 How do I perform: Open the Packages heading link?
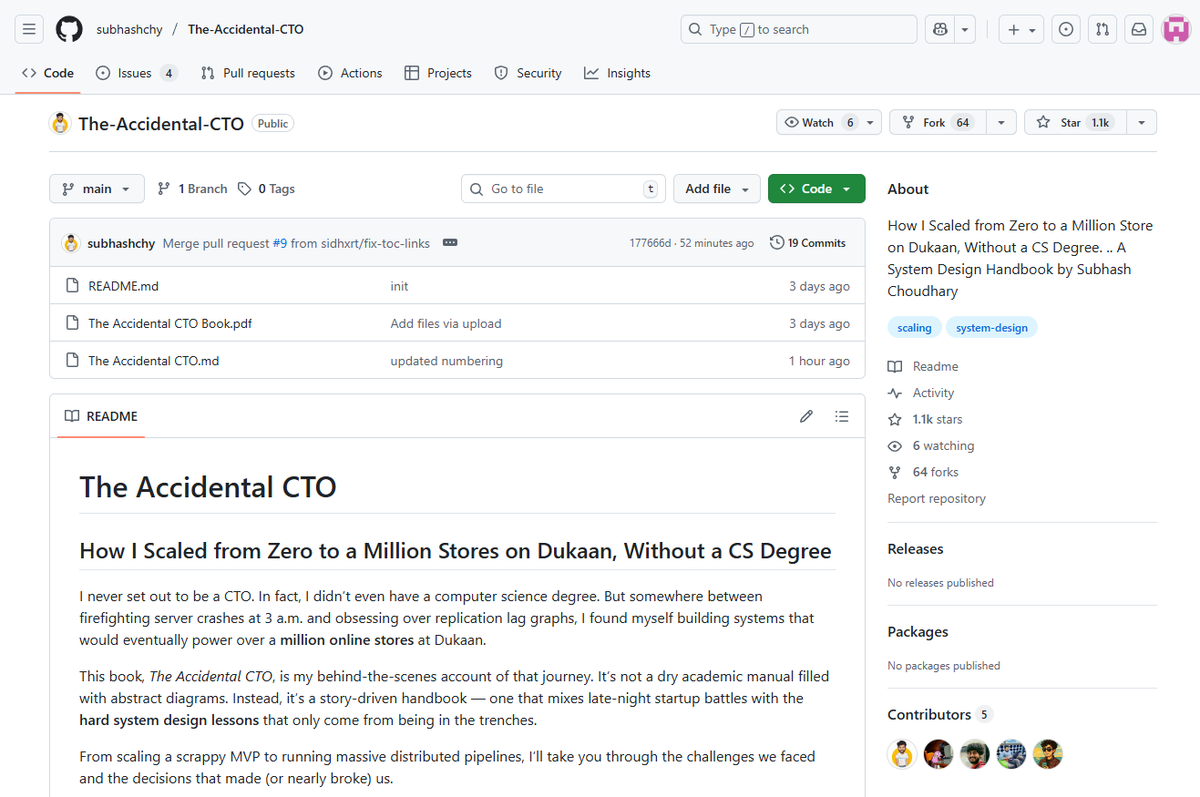pos(918,632)
